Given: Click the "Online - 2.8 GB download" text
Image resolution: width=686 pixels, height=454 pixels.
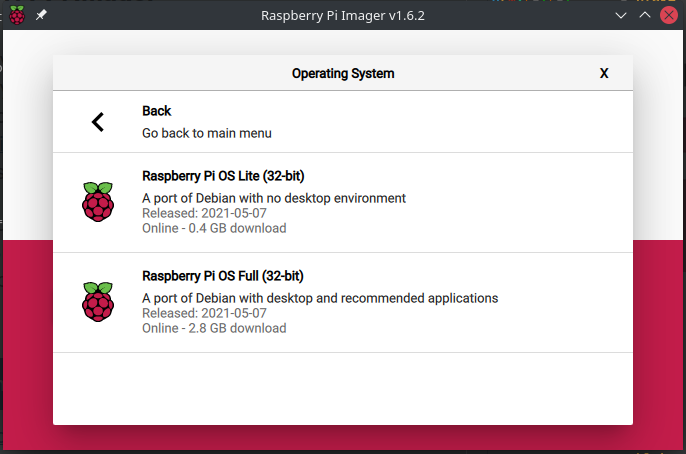Looking at the screenshot, I should coord(214,328).
